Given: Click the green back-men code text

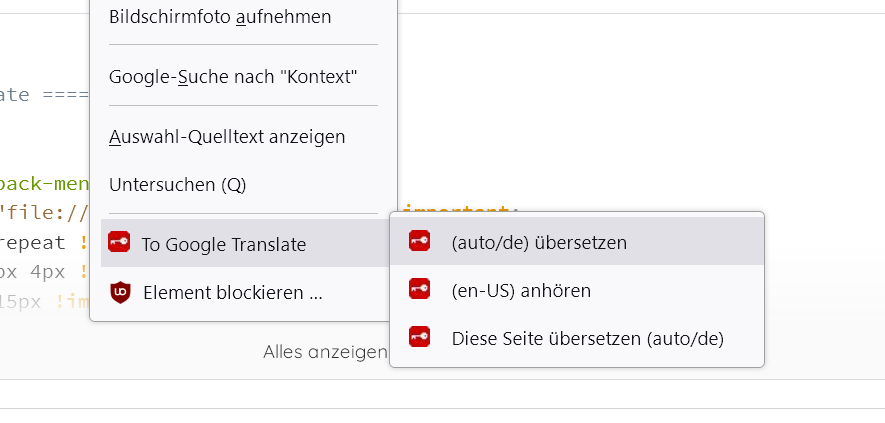Looking at the screenshot, I should (x=44, y=183).
